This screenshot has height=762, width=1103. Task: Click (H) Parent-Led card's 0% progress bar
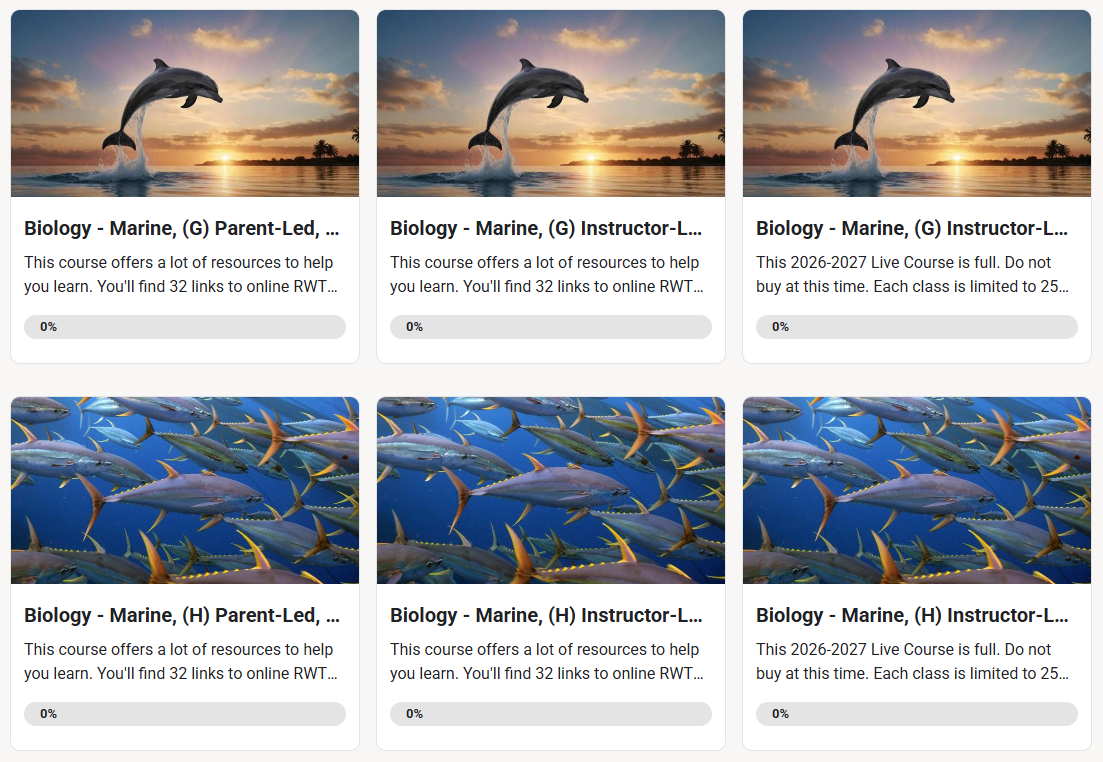tap(185, 713)
